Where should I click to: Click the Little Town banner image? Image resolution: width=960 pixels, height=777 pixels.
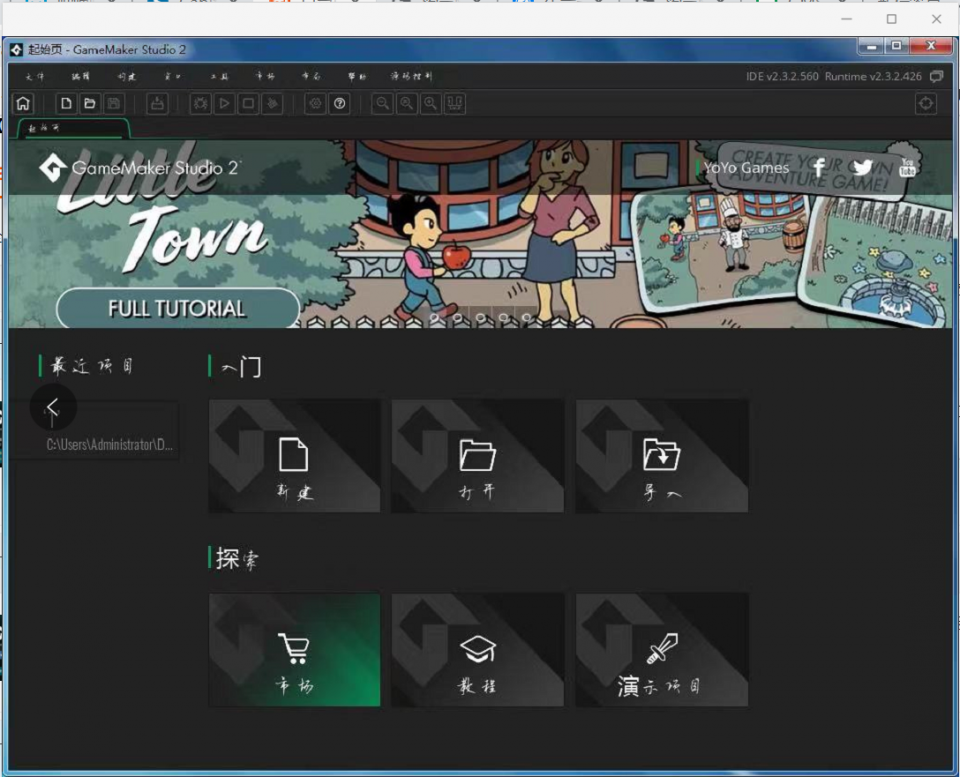click(x=481, y=234)
